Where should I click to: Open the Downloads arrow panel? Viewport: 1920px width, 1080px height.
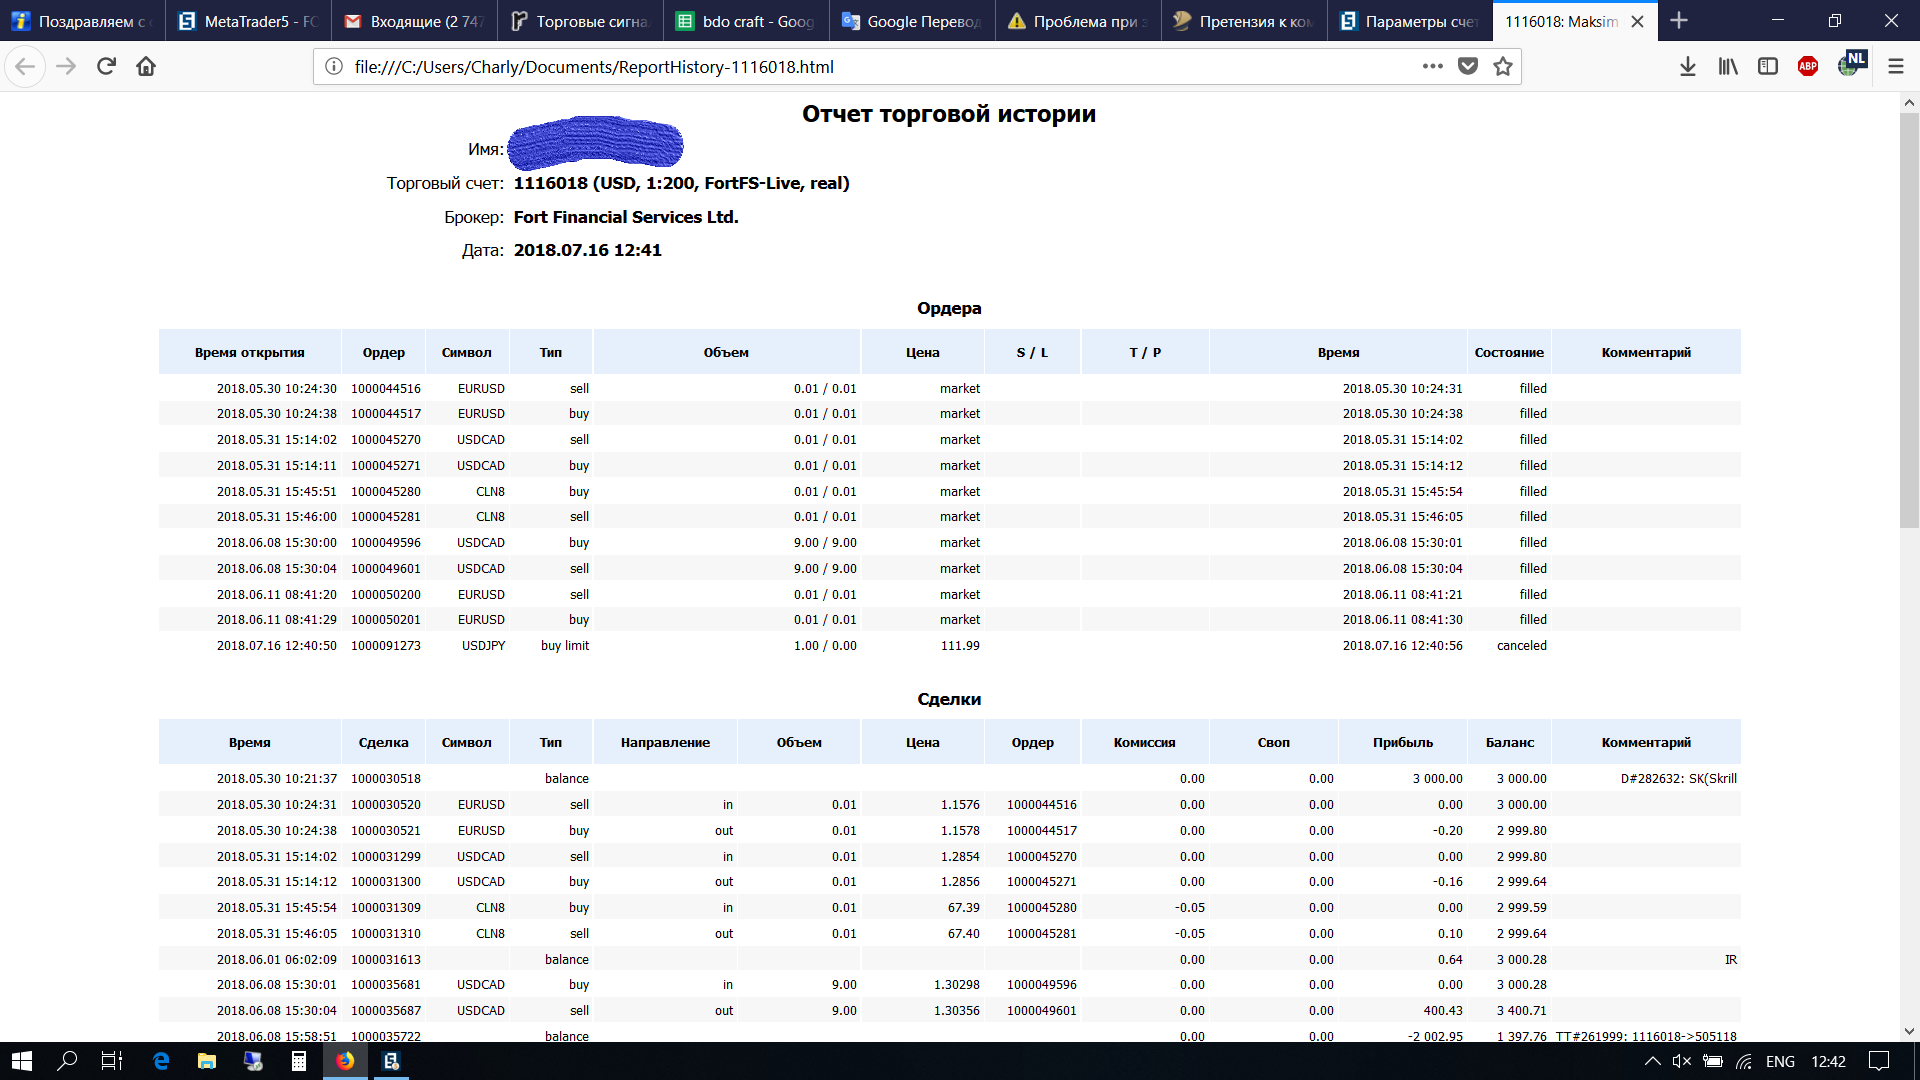1688,66
